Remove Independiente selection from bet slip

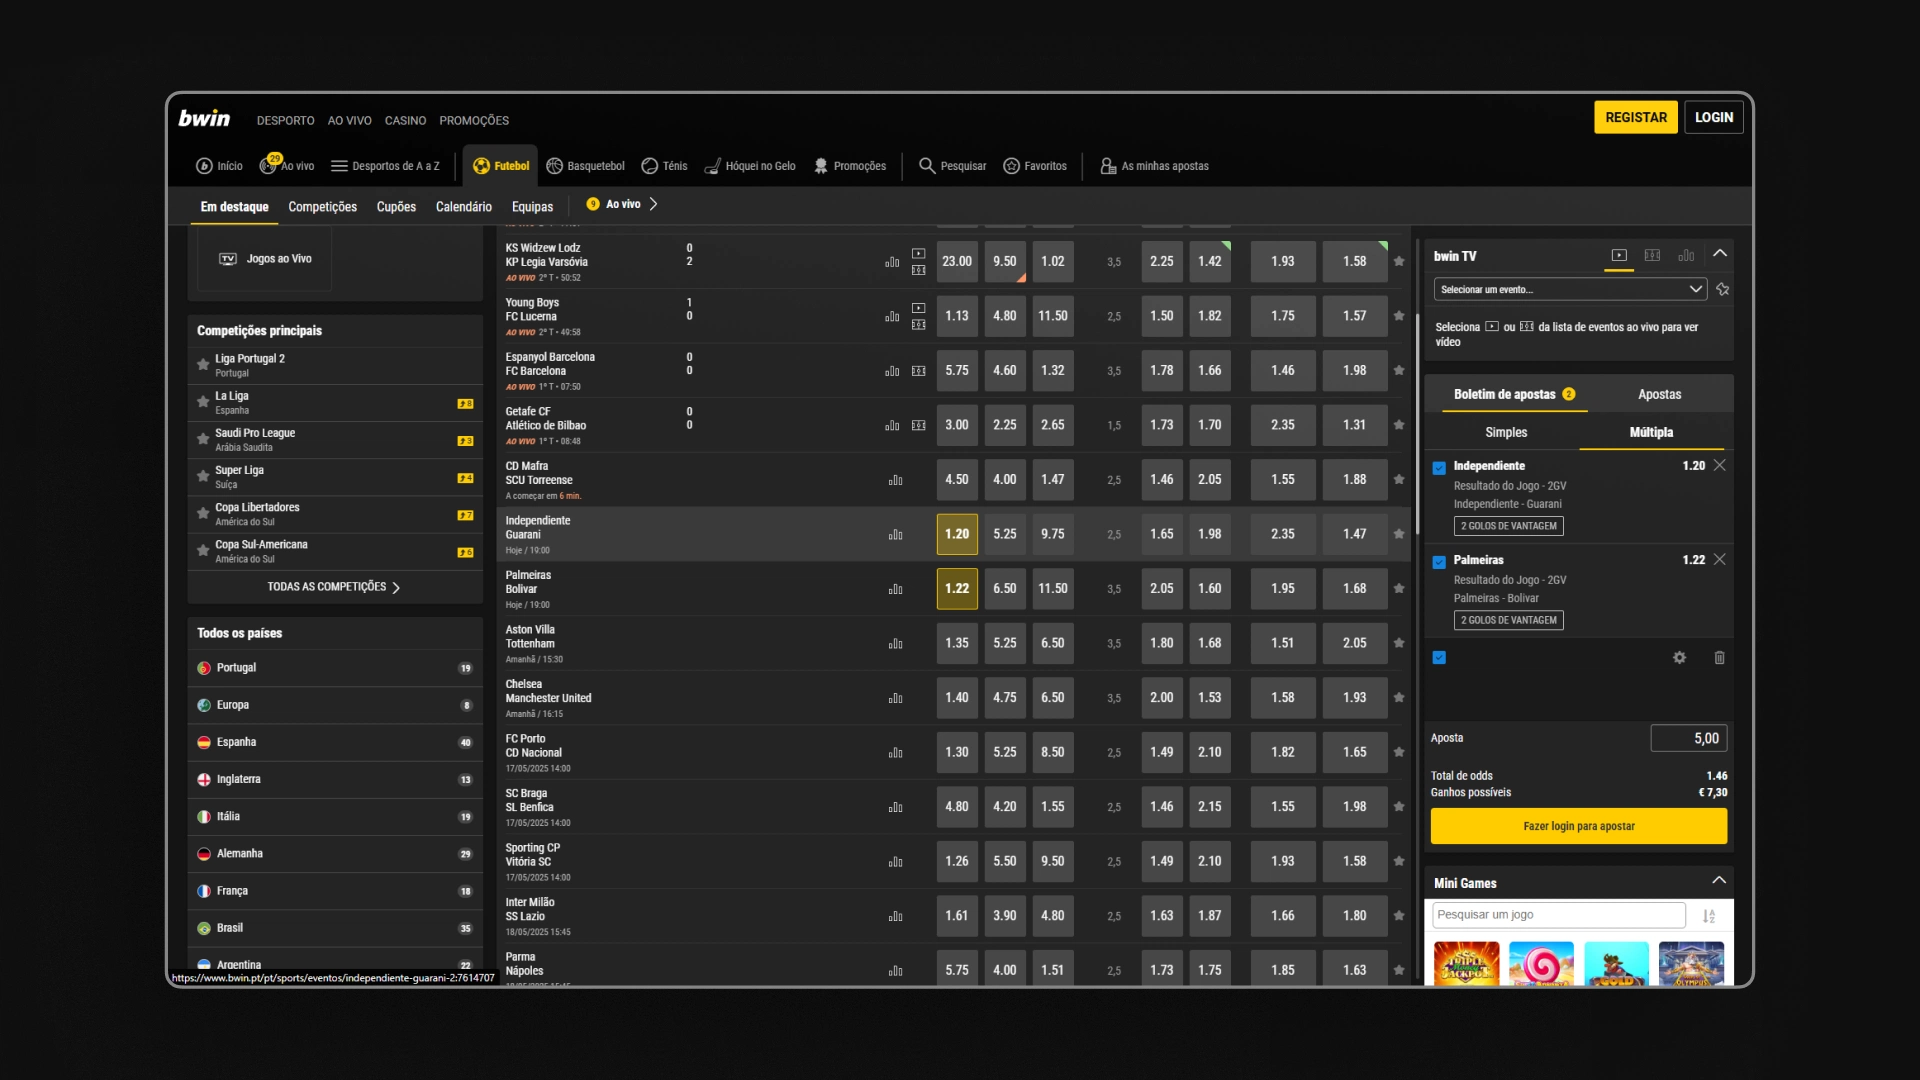click(1720, 466)
